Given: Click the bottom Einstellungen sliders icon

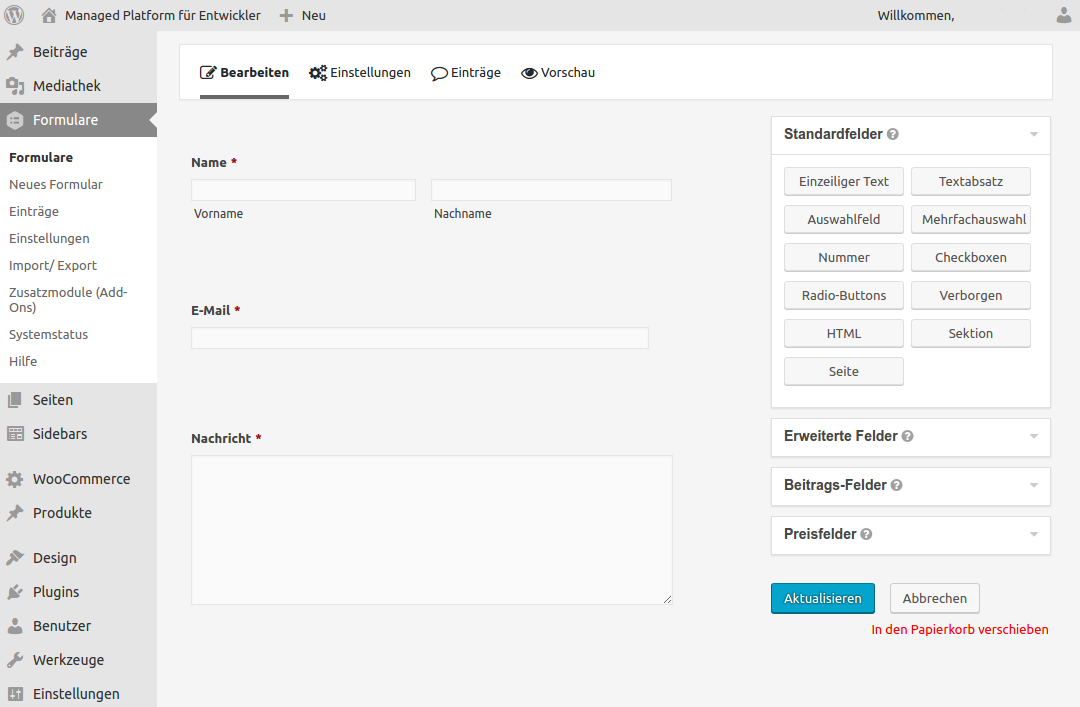Looking at the screenshot, I should pyautogui.click(x=15, y=694).
